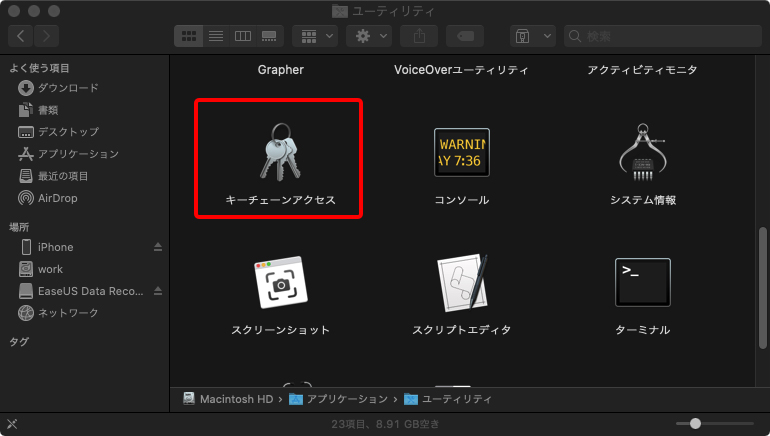Click the back navigation button

(21, 36)
